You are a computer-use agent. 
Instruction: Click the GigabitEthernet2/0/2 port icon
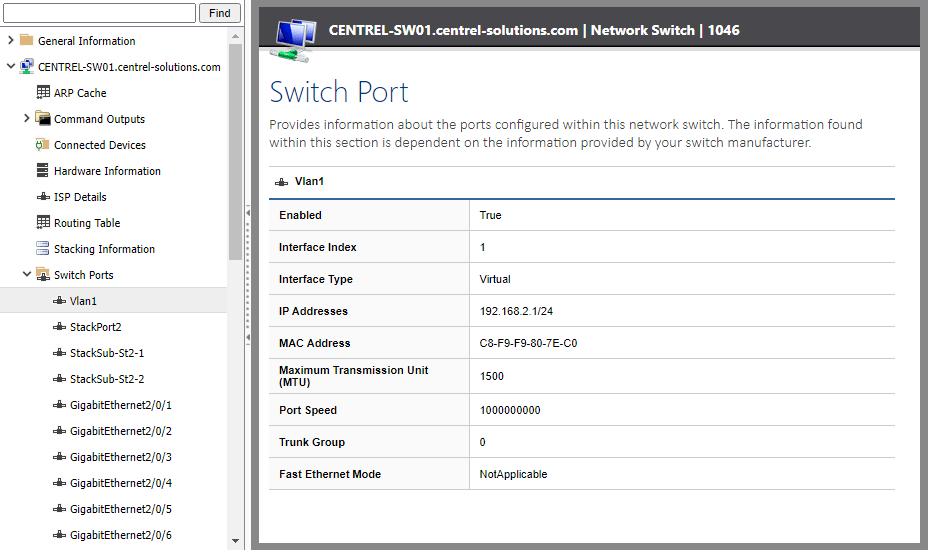click(x=59, y=431)
